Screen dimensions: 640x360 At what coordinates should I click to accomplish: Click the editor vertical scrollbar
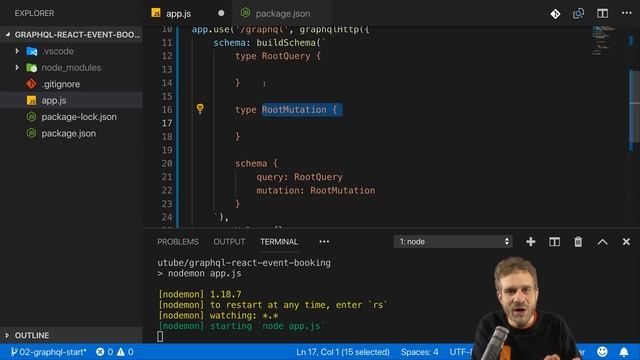(634, 106)
